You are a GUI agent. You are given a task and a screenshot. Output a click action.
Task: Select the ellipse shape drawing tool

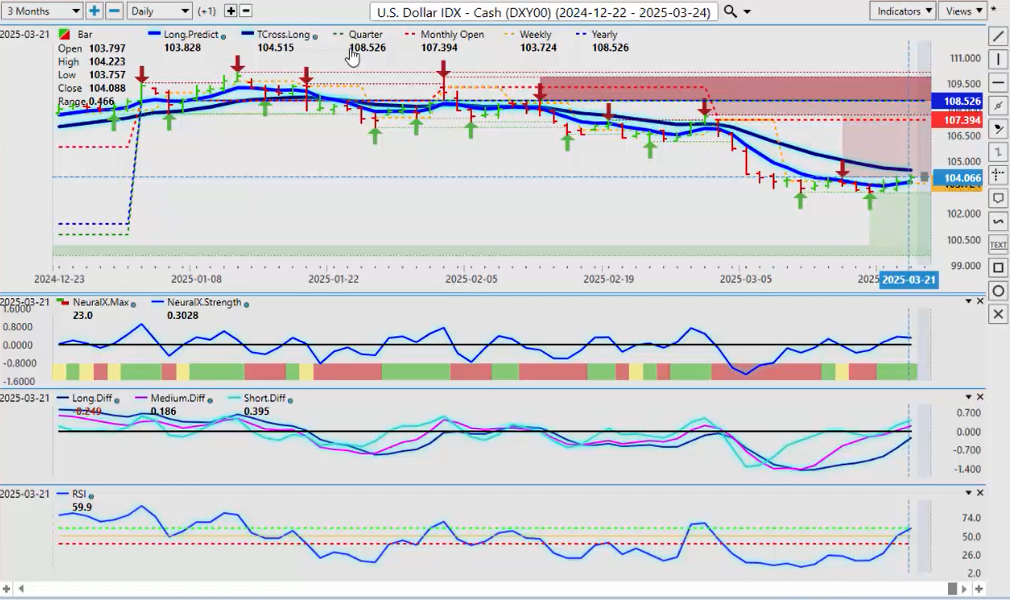(997, 291)
